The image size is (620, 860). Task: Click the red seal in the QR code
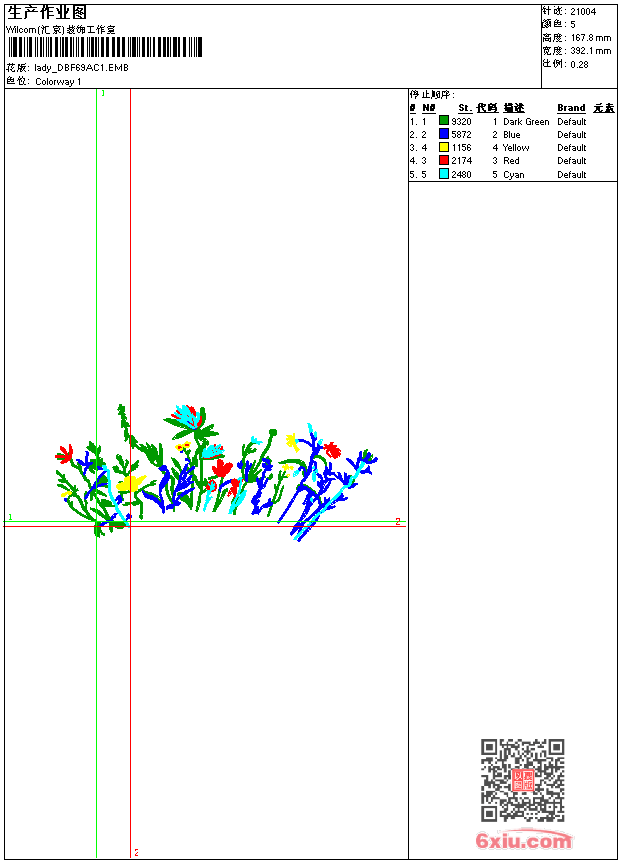coord(522,780)
